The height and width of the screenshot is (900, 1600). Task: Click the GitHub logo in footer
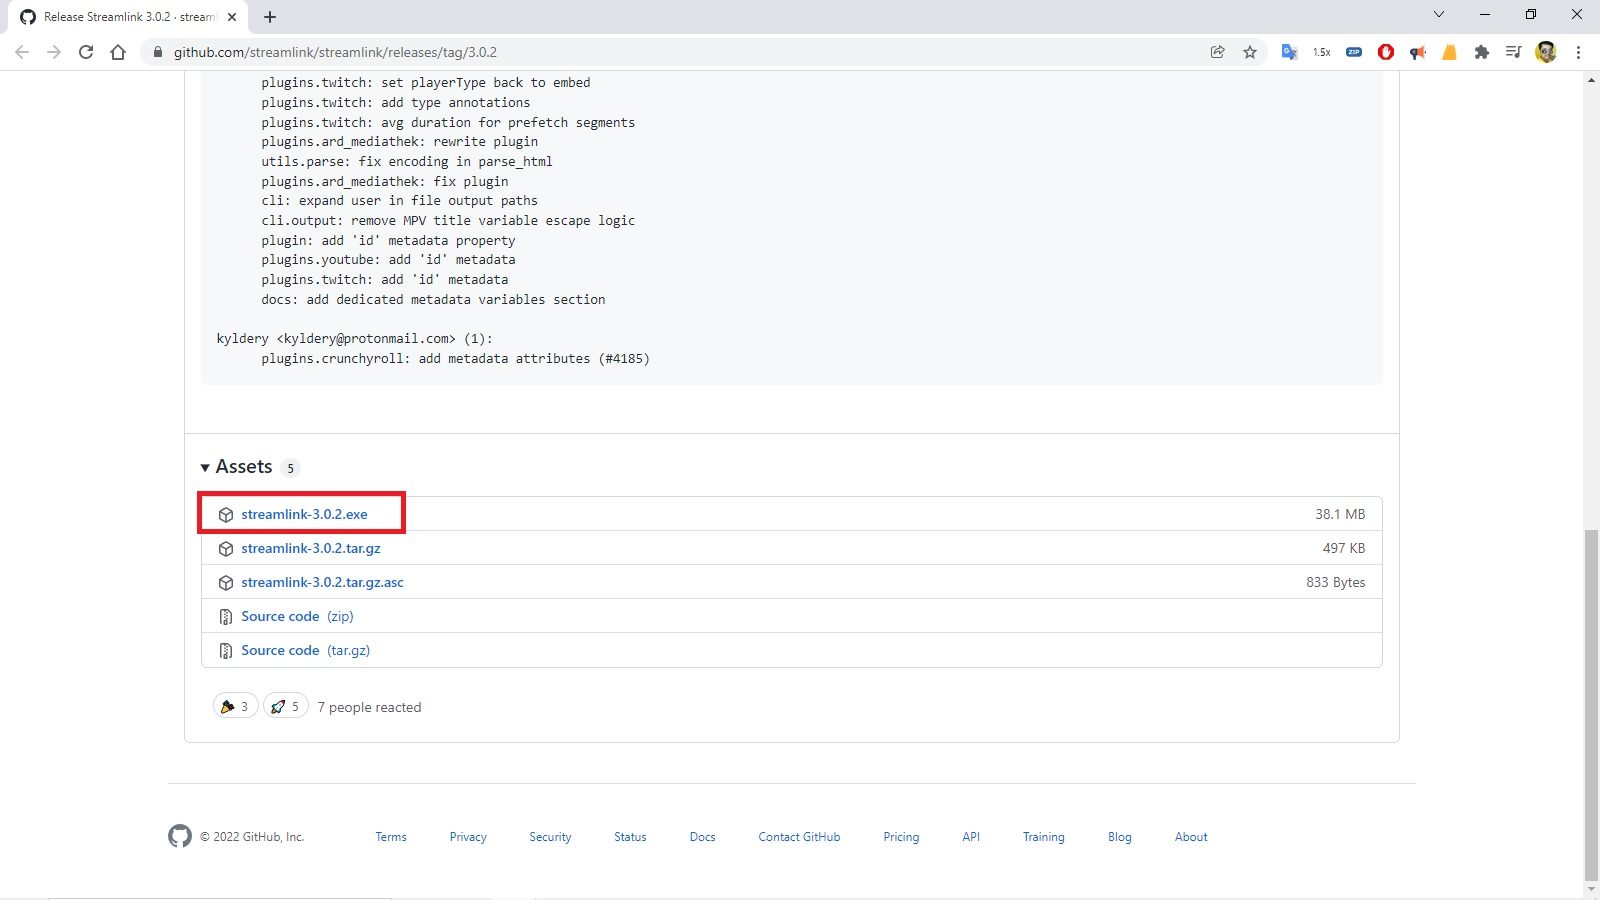(180, 836)
